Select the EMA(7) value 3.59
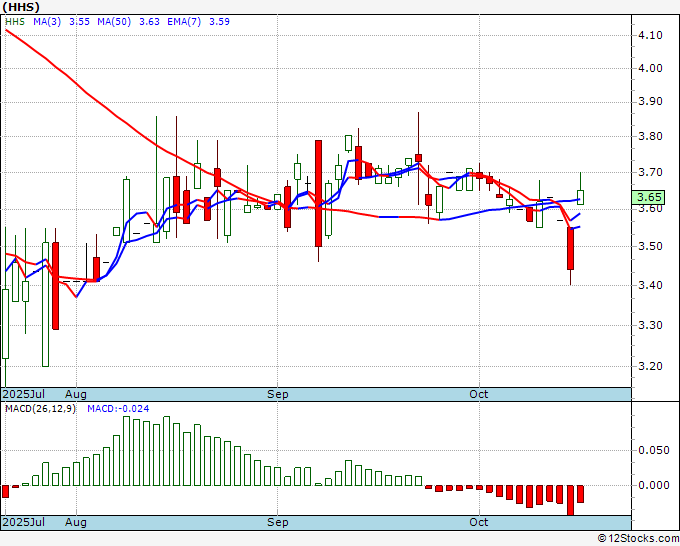 pyautogui.click(x=219, y=22)
